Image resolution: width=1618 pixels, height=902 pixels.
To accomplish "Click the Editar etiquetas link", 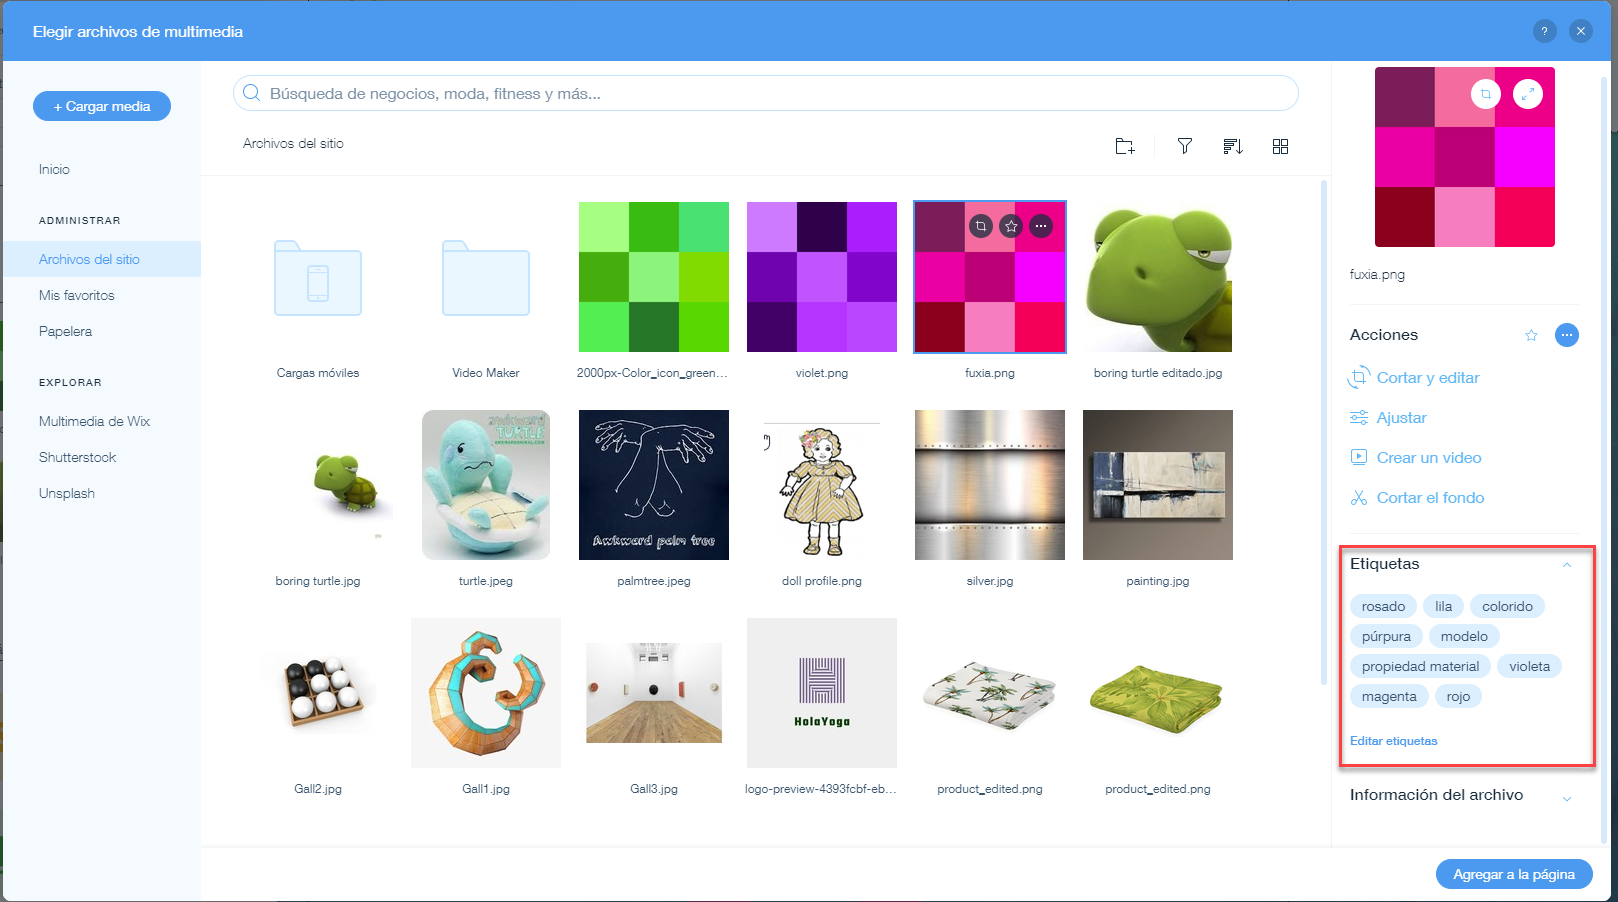I will [1393, 741].
